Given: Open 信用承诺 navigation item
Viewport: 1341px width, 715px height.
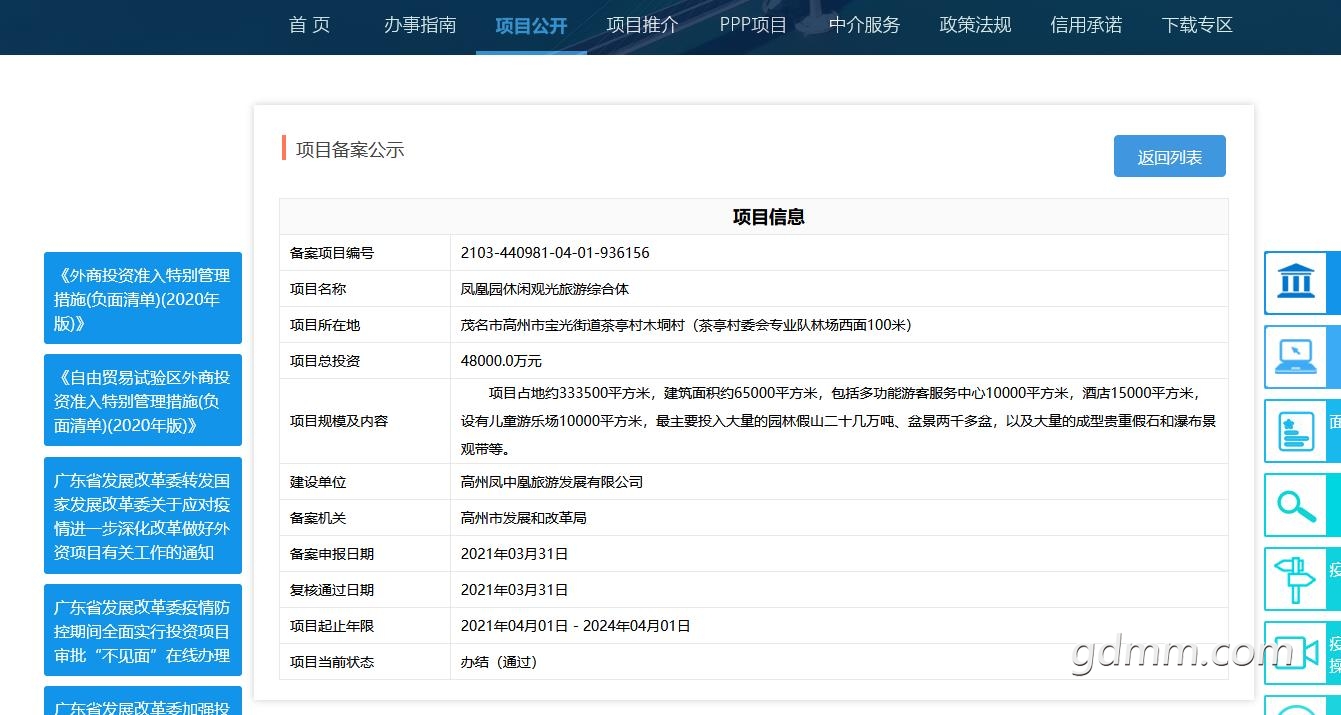Looking at the screenshot, I should click(x=1086, y=26).
